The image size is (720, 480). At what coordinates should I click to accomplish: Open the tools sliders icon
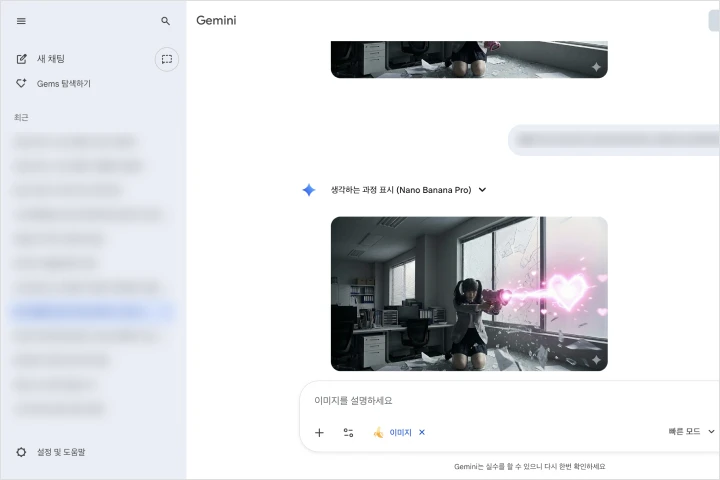point(349,433)
